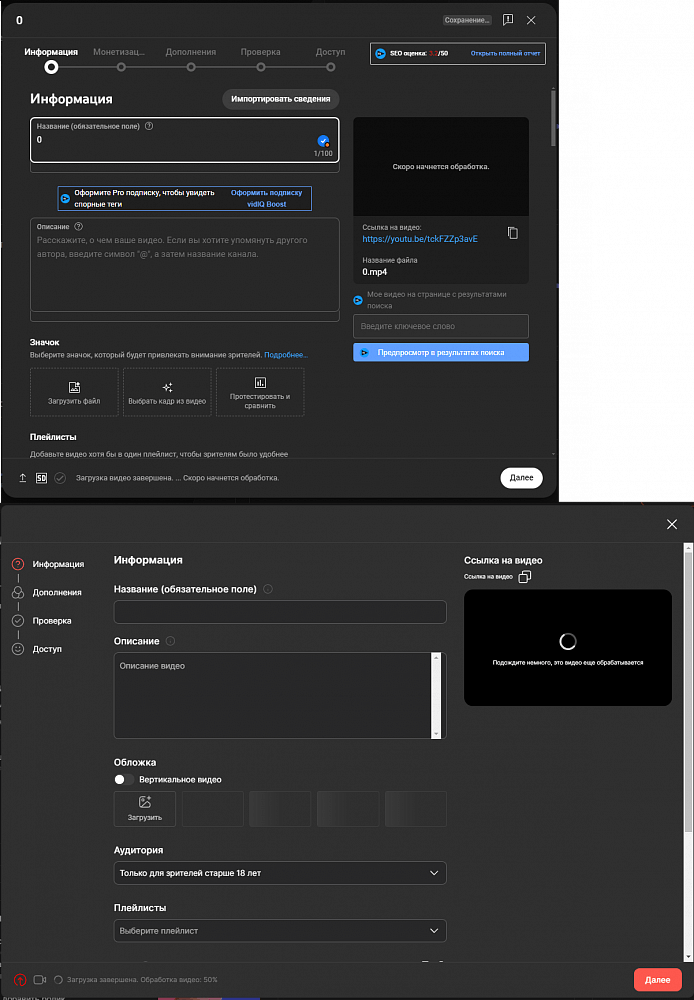Click the checks complete circle icon

click(x=60, y=478)
